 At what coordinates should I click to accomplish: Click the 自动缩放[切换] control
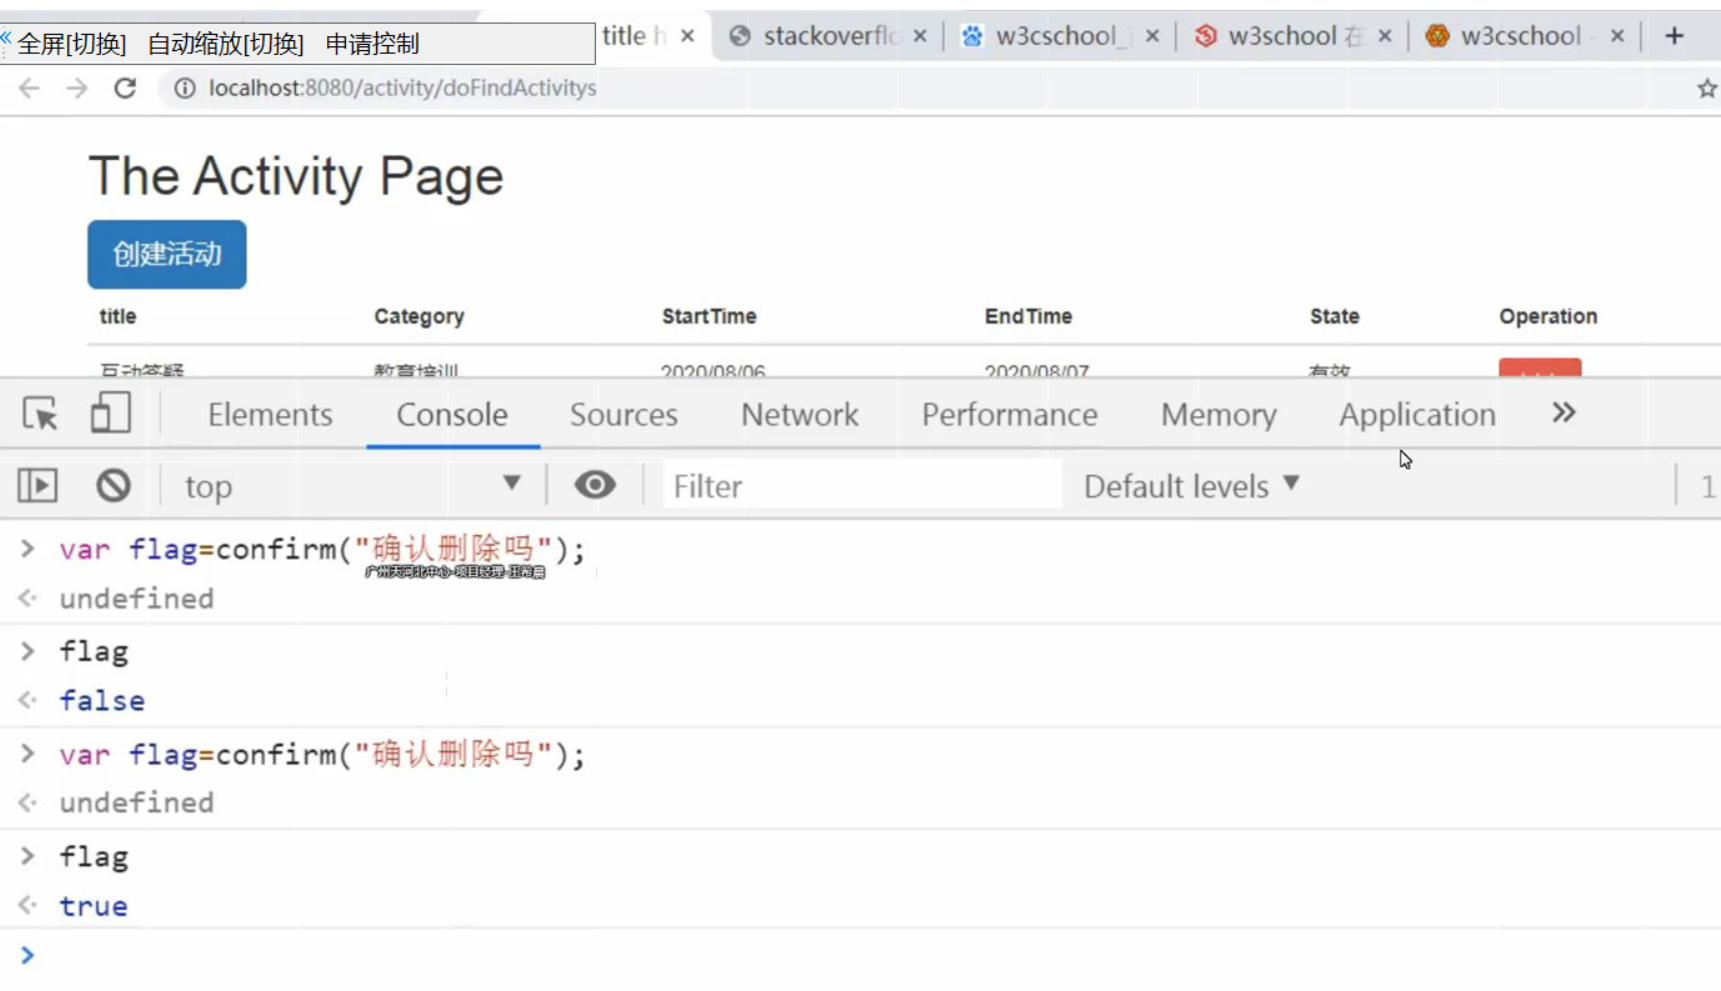(225, 44)
